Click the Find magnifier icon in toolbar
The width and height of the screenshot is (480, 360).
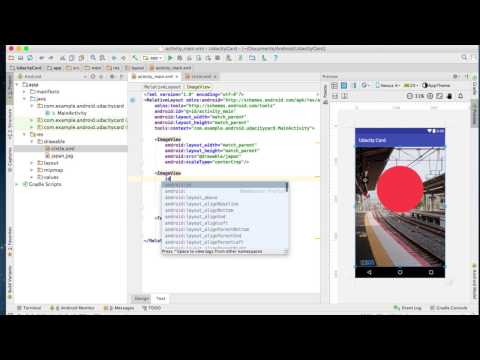(93, 58)
